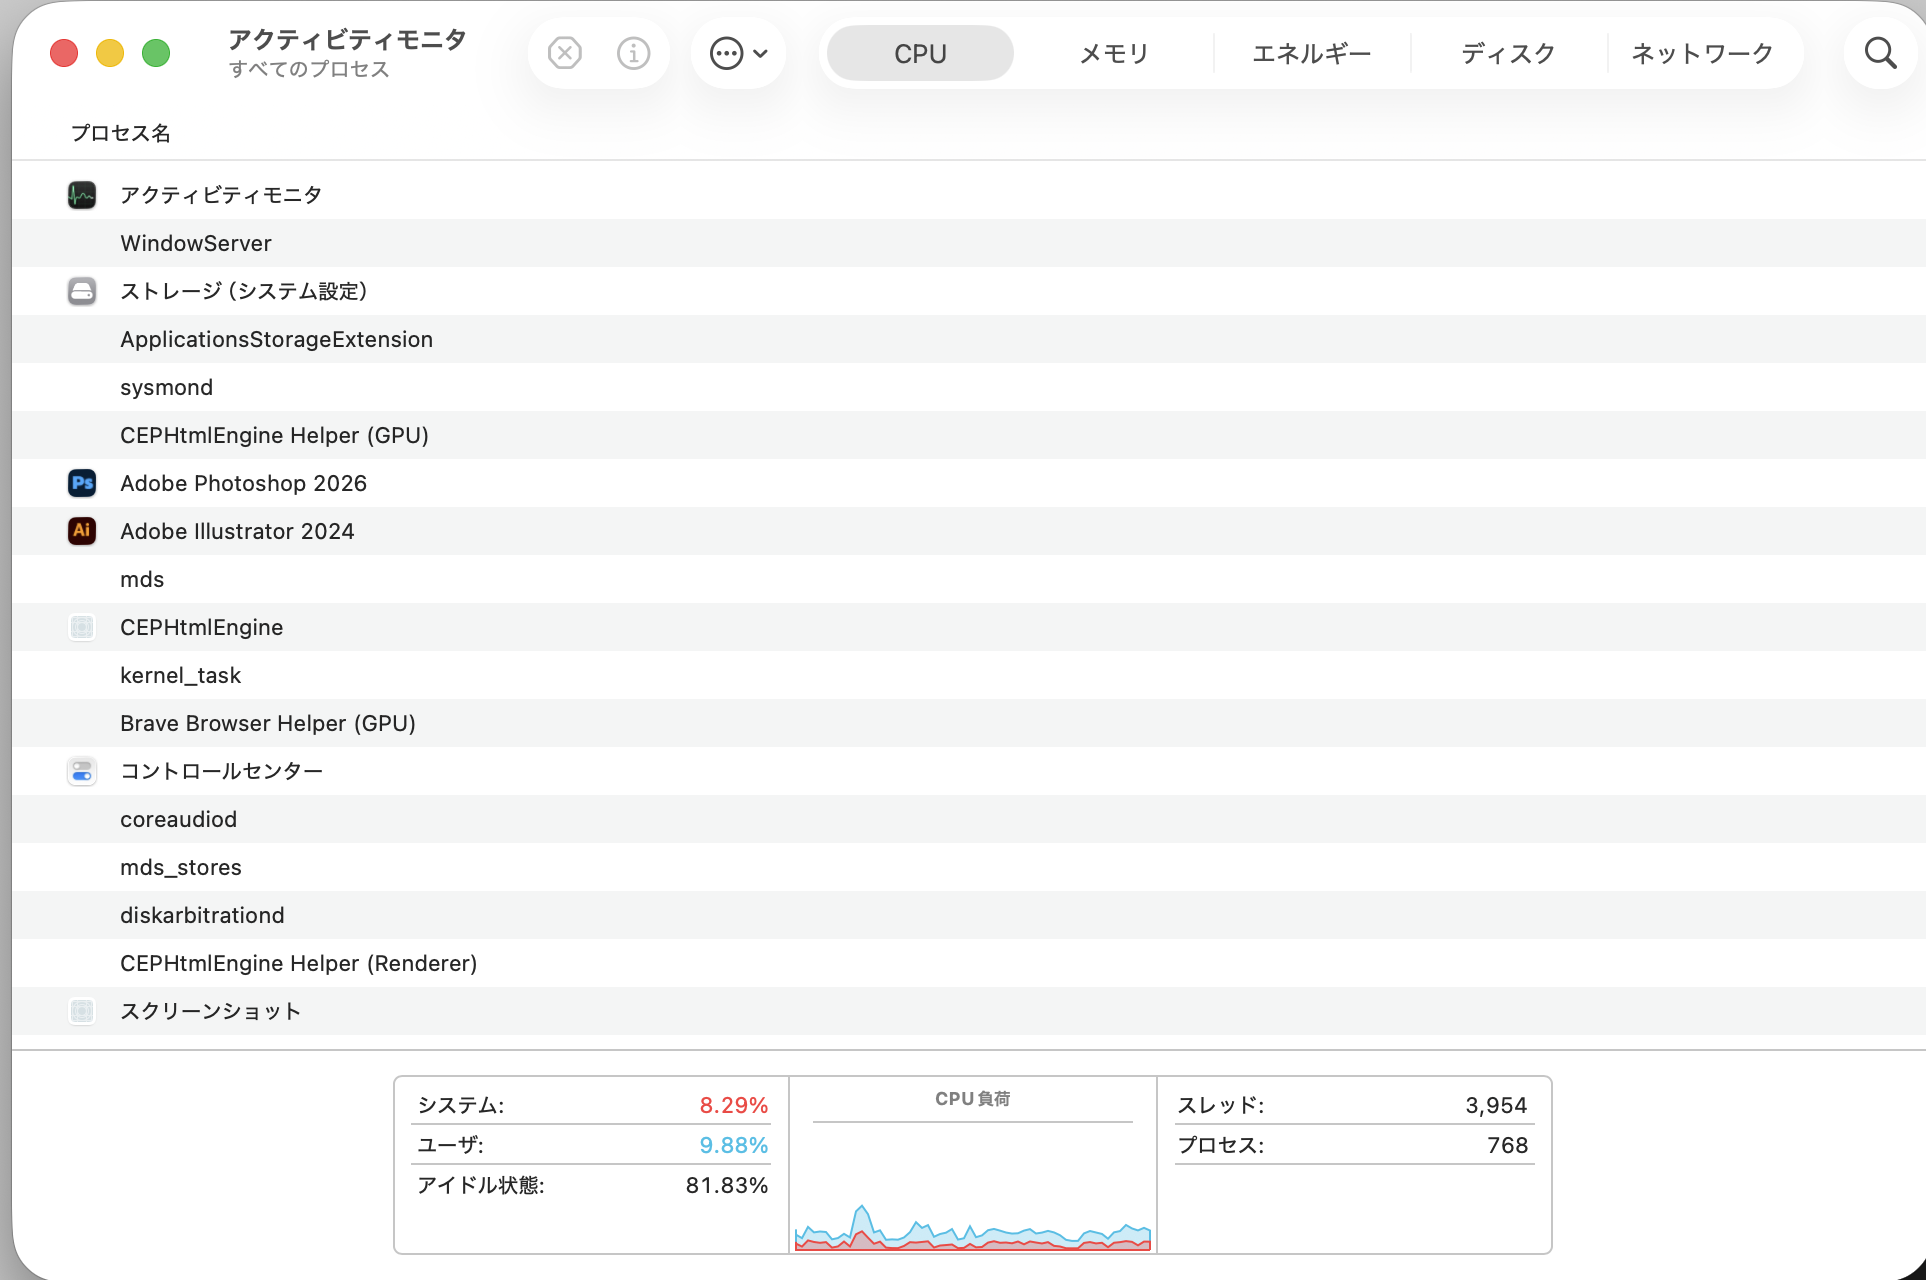Click the search magnifier icon
1926x1280 pixels.
(1880, 53)
